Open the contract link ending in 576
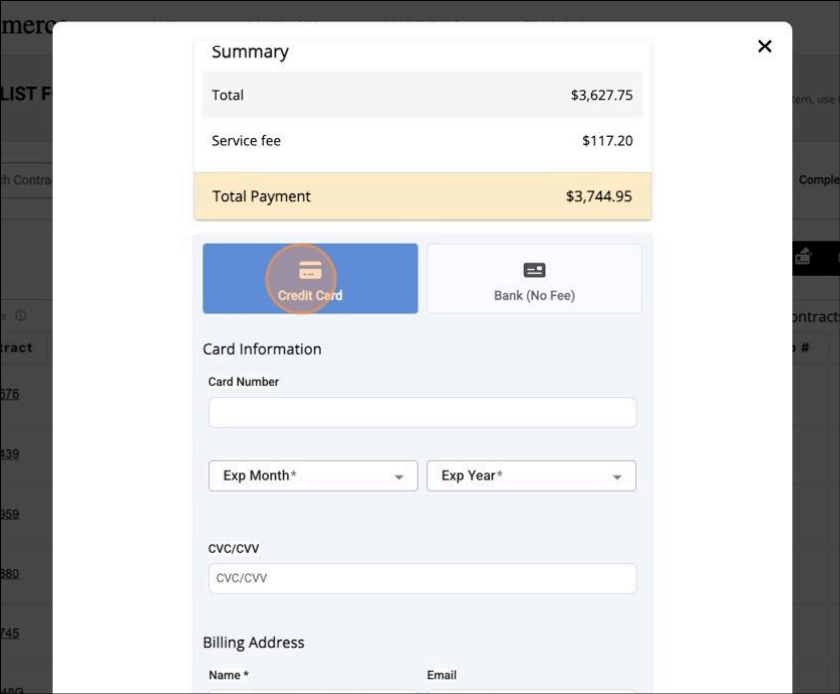 [9, 394]
